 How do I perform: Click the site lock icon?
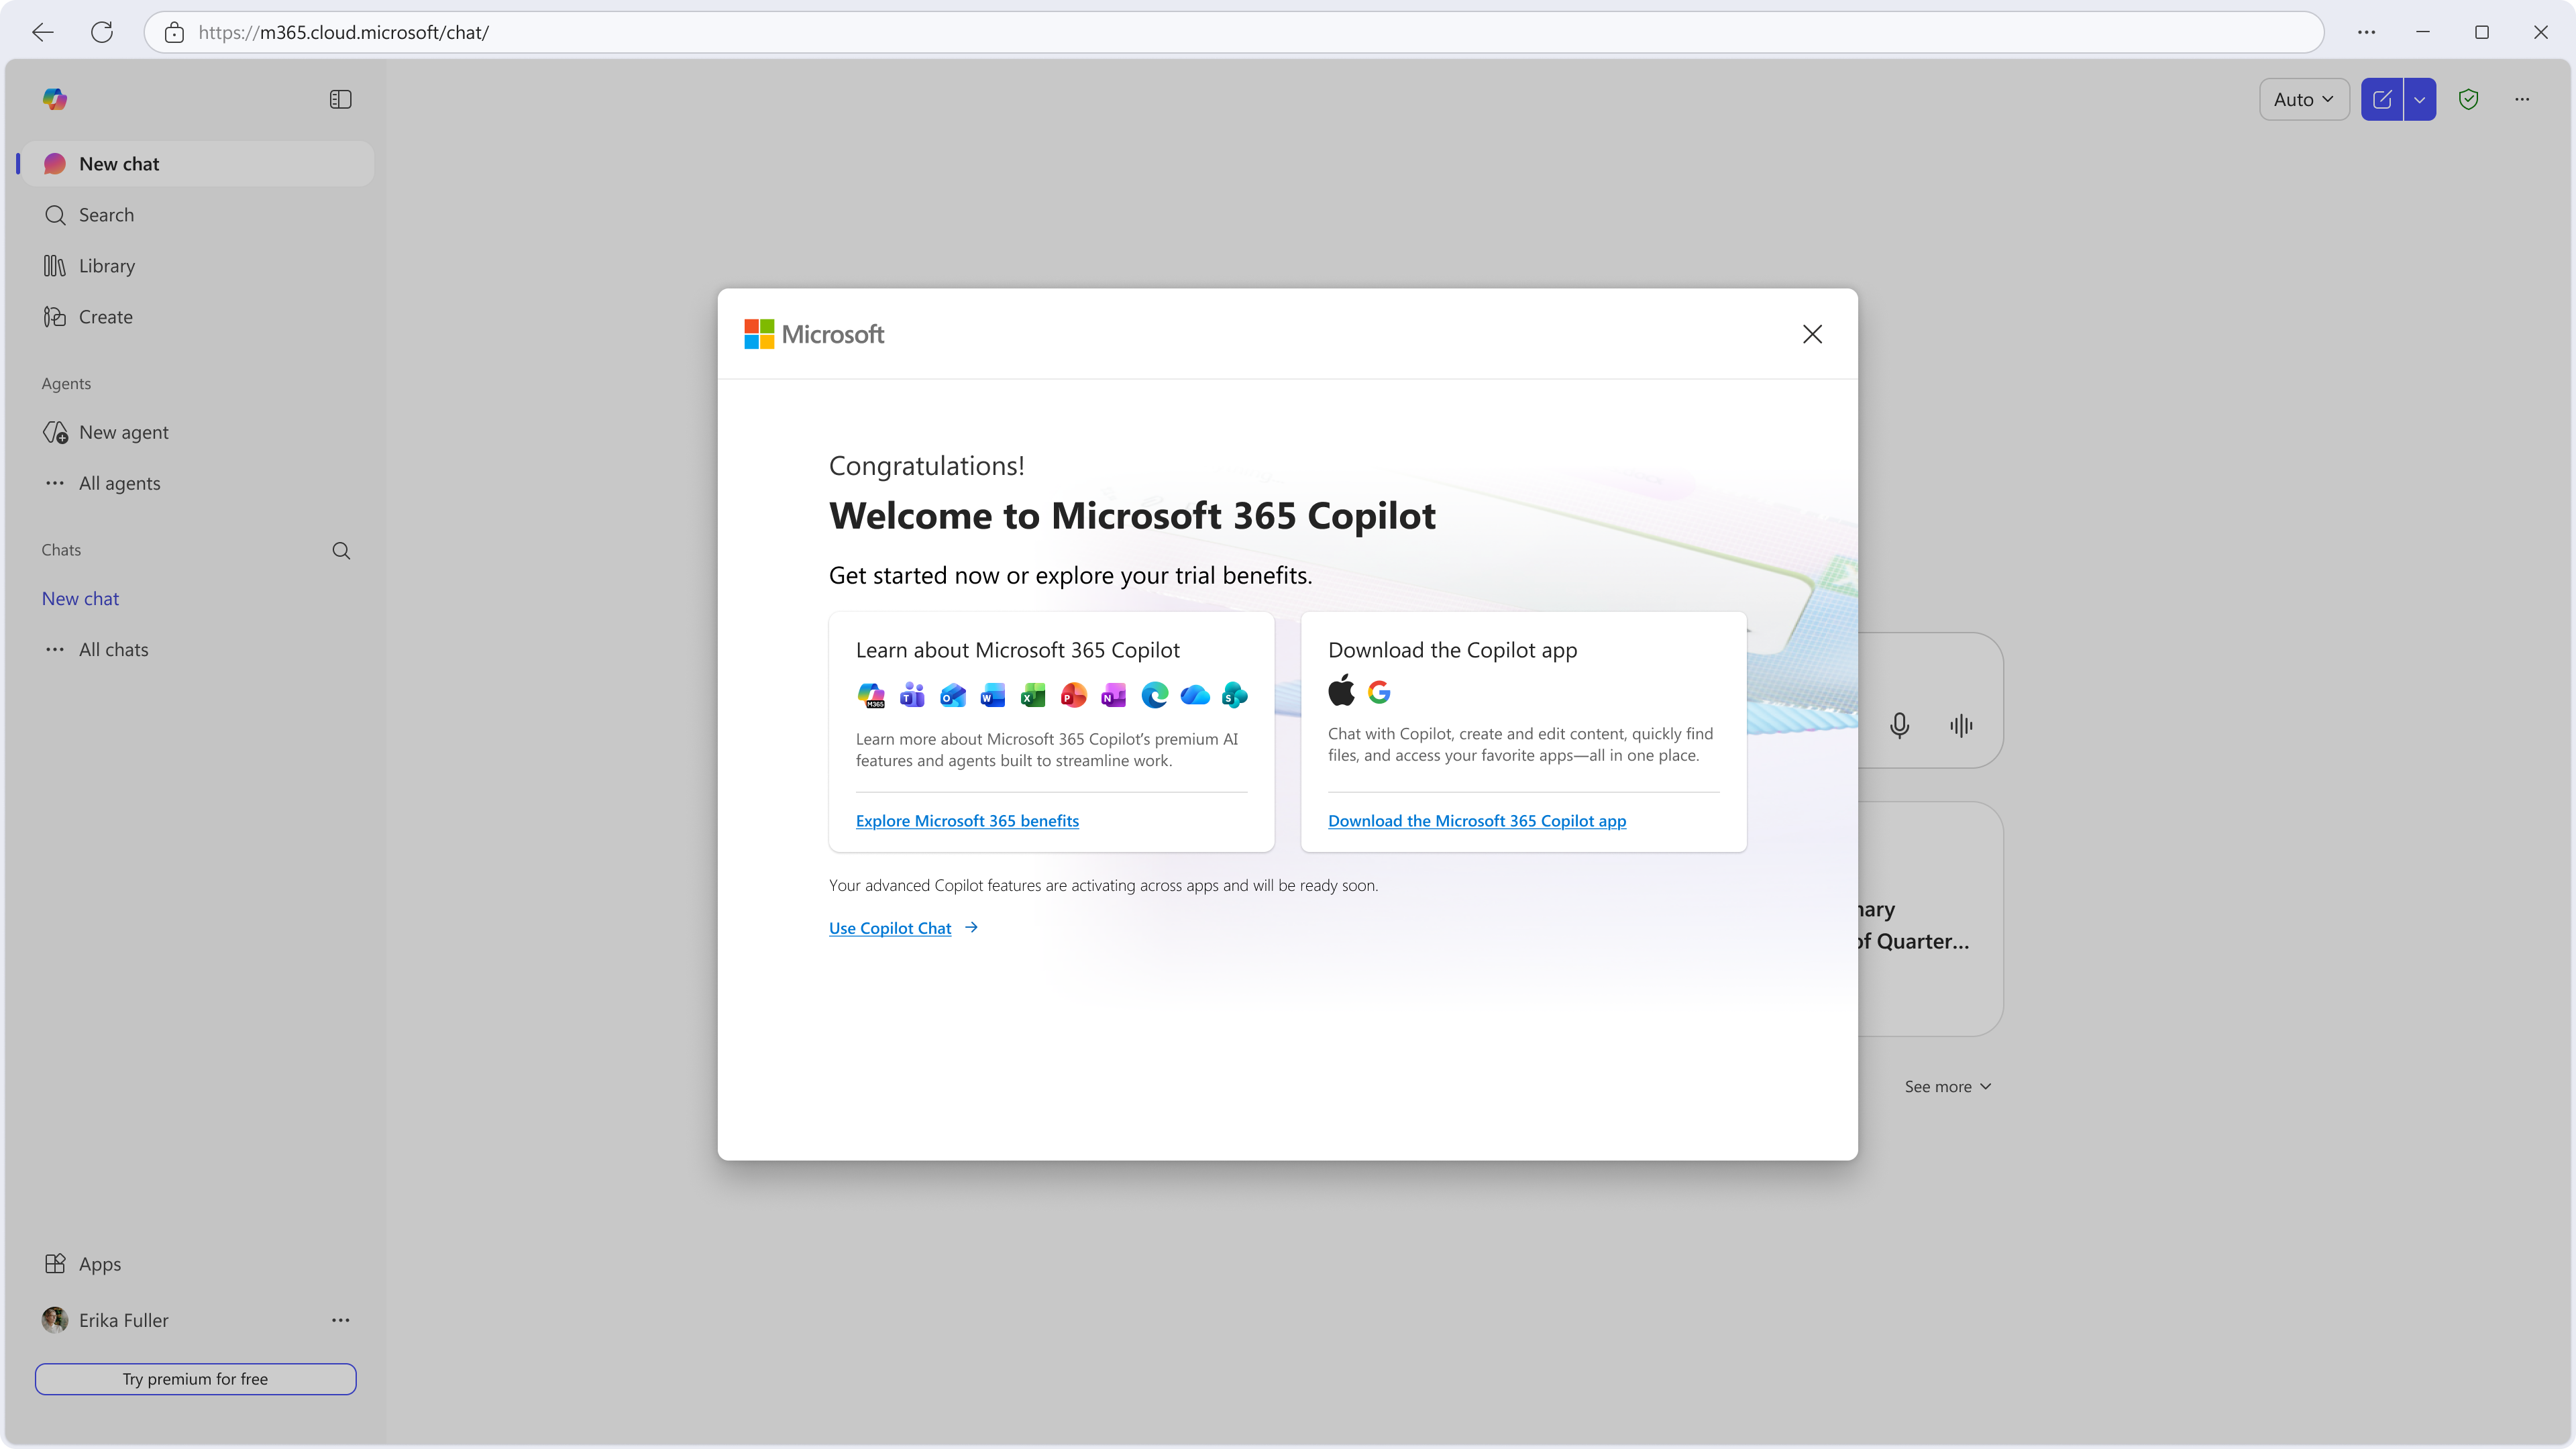point(174,32)
